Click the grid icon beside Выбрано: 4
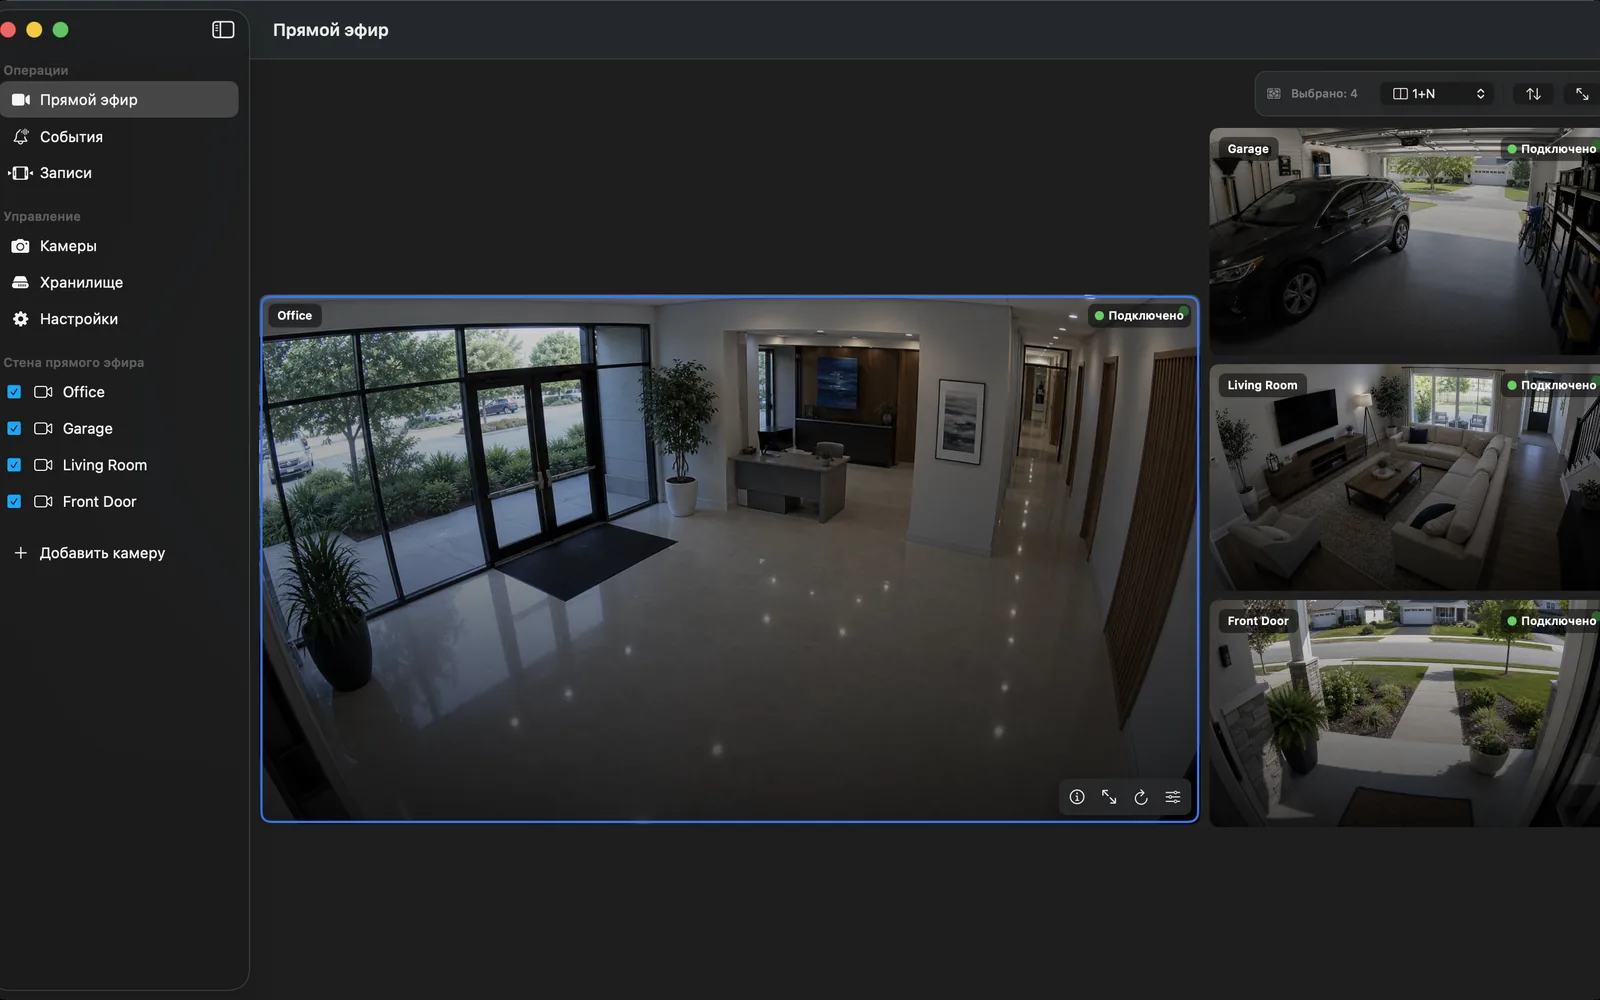The width and height of the screenshot is (1600, 1000). [x=1274, y=94]
